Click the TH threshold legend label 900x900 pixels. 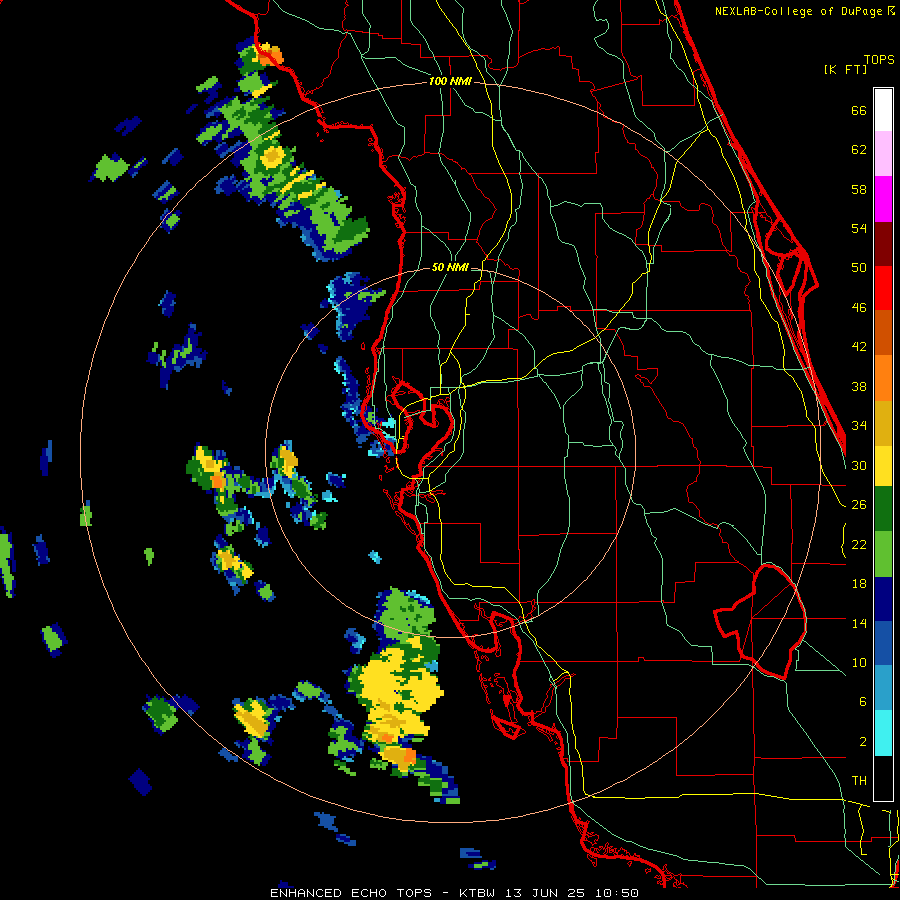(x=859, y=780)
